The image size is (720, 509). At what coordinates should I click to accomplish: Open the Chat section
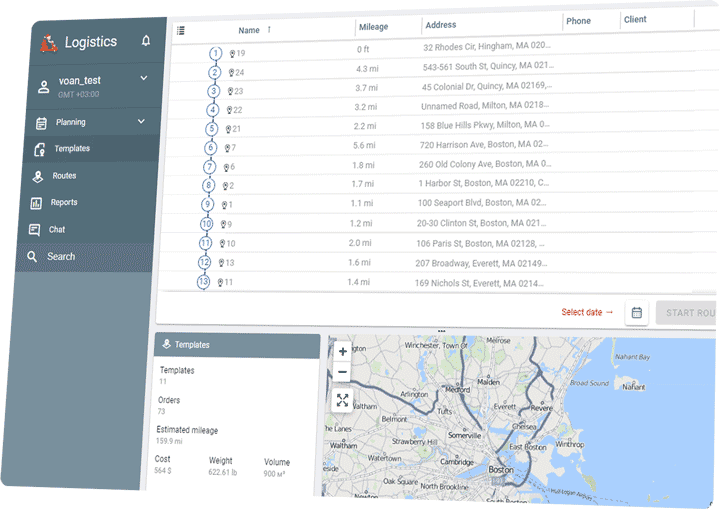(59, 230)
